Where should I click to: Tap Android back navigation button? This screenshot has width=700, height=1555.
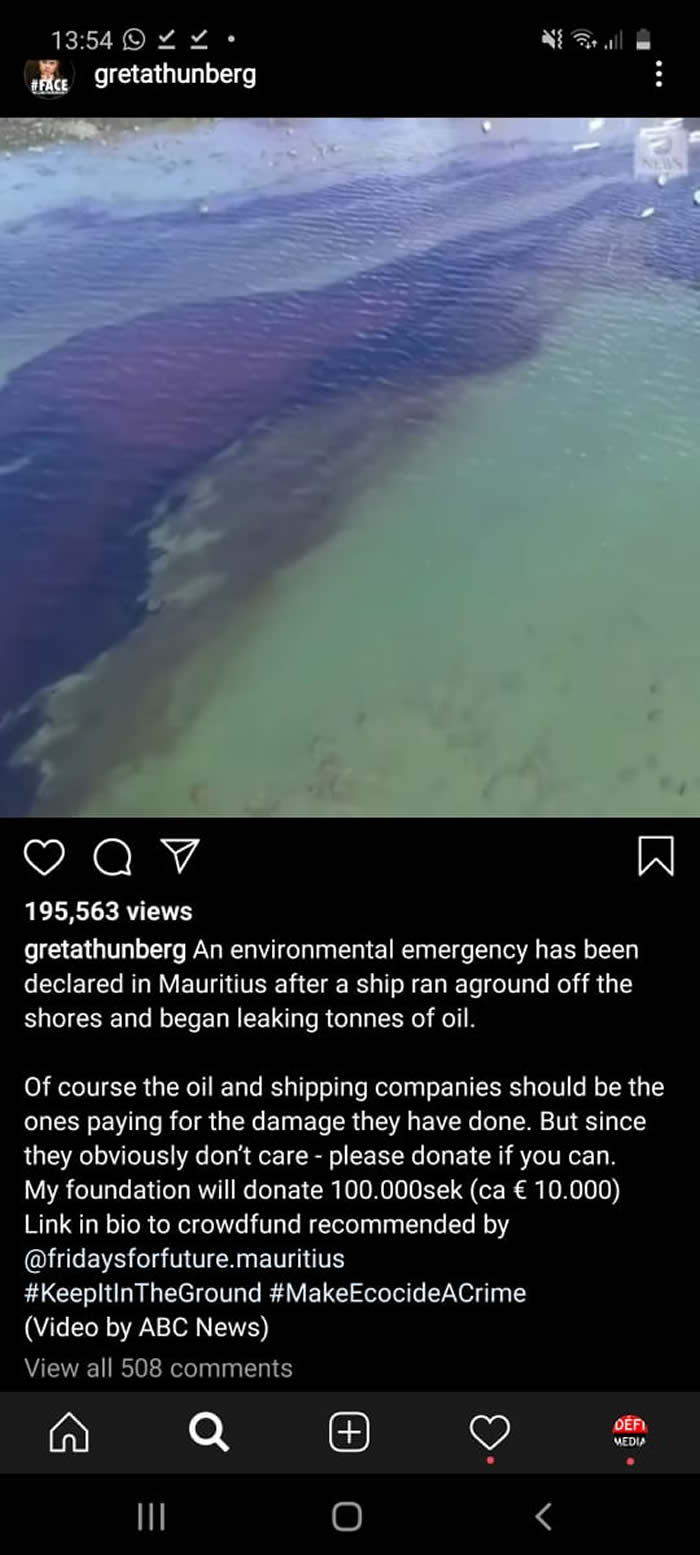(543, 1516)
